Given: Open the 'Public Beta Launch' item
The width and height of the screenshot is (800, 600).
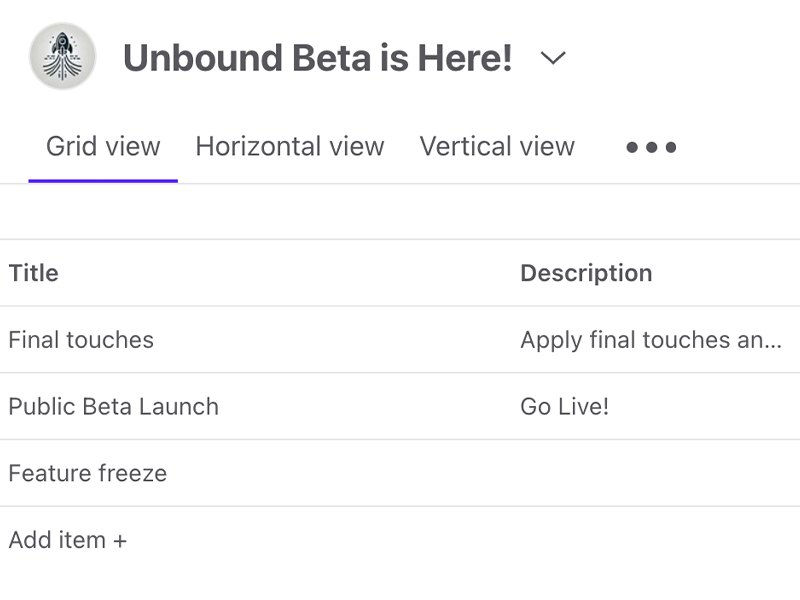Looking at the screenshot, I should coord(113,407).
